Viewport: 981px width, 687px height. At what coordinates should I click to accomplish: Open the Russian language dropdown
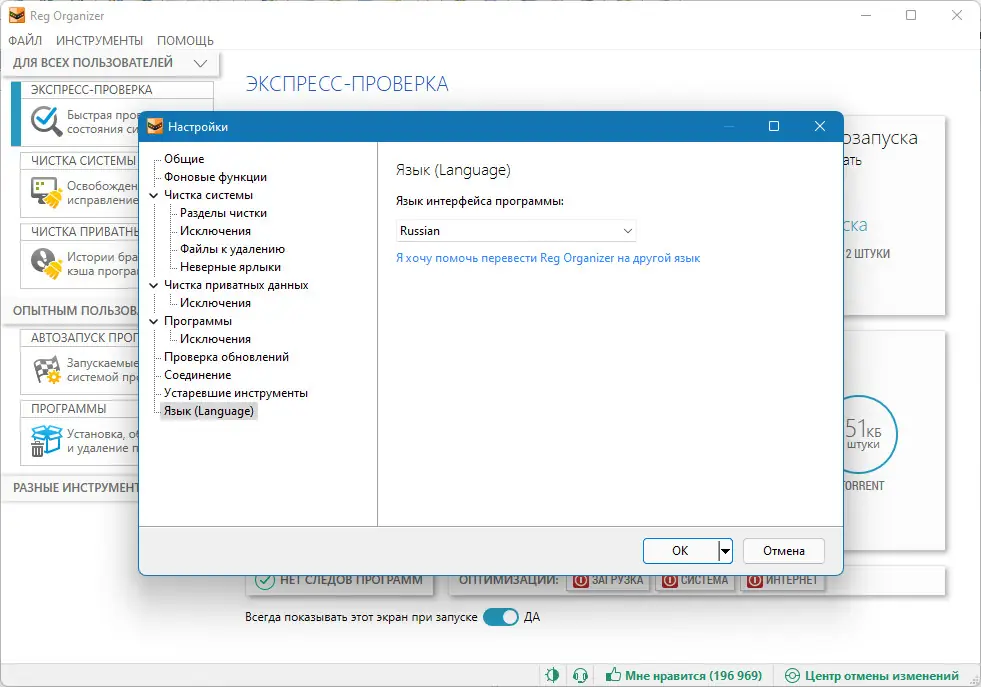(516, 231)
